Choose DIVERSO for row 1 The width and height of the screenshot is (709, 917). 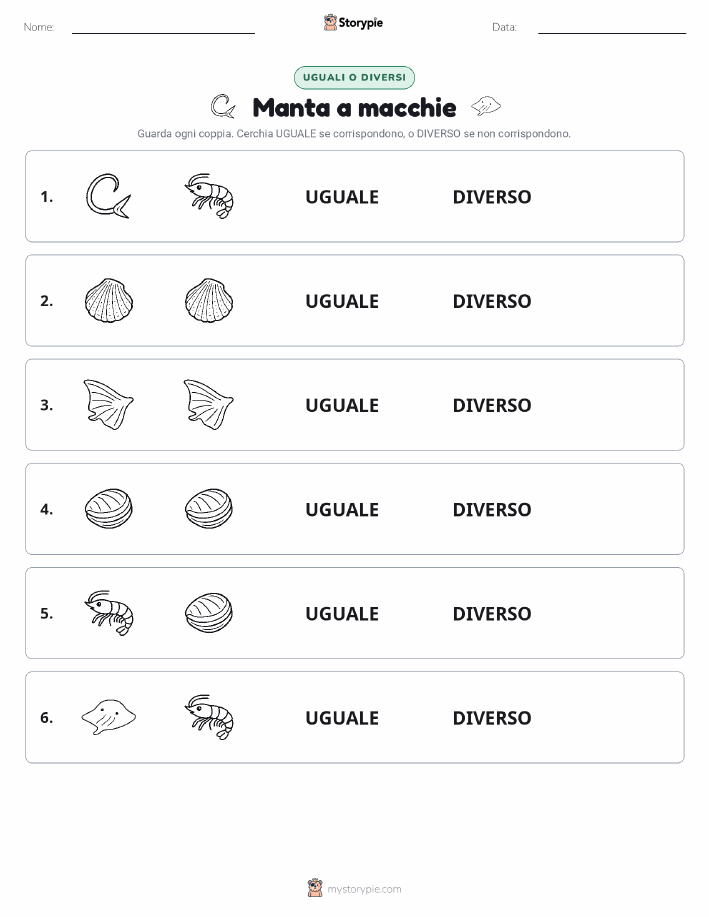[x=492, y=197]
